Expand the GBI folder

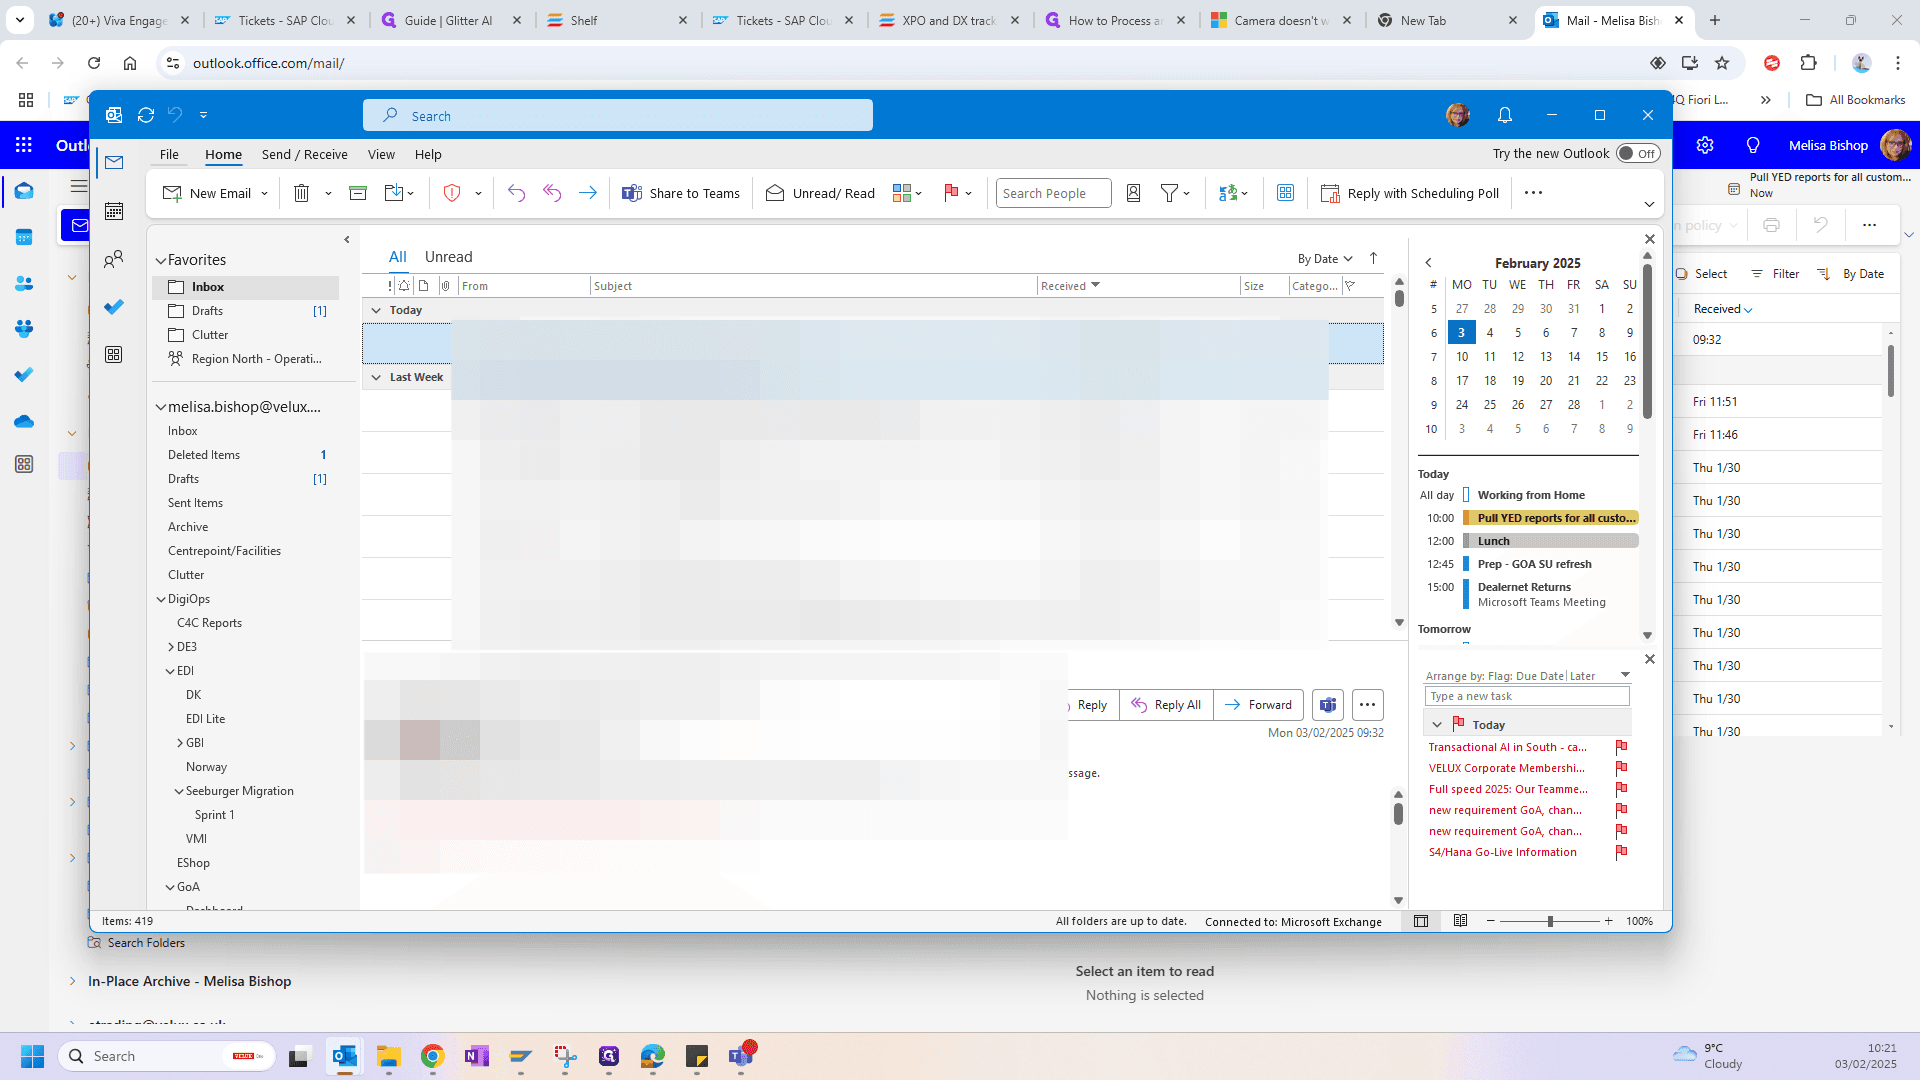(180, 743)
